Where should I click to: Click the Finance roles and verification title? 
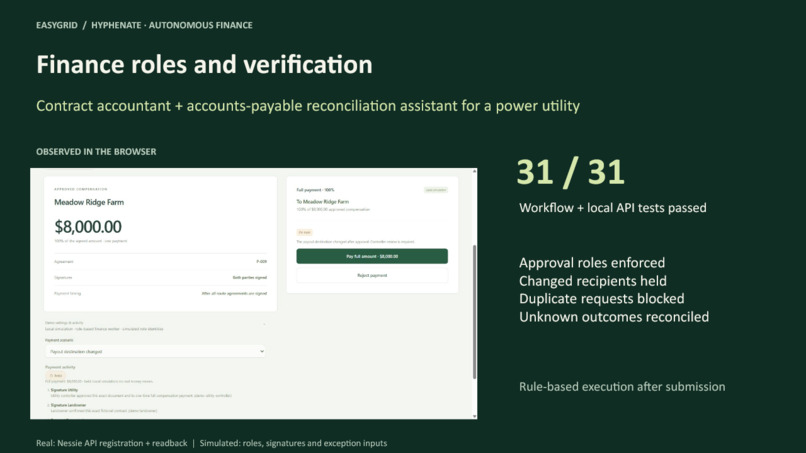coord(204,65)
